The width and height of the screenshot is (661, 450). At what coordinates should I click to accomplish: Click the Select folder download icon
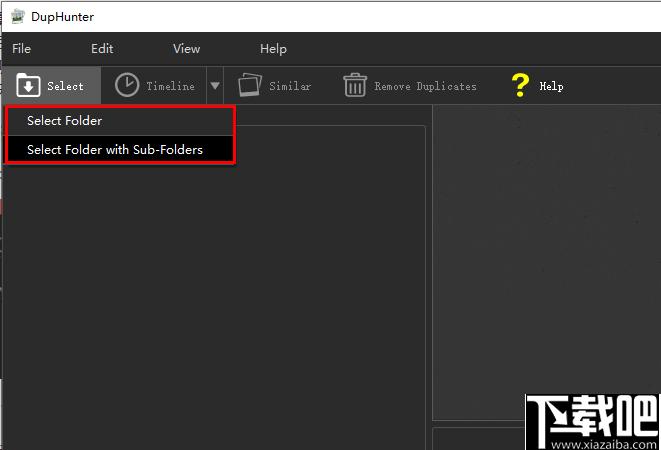28,85
